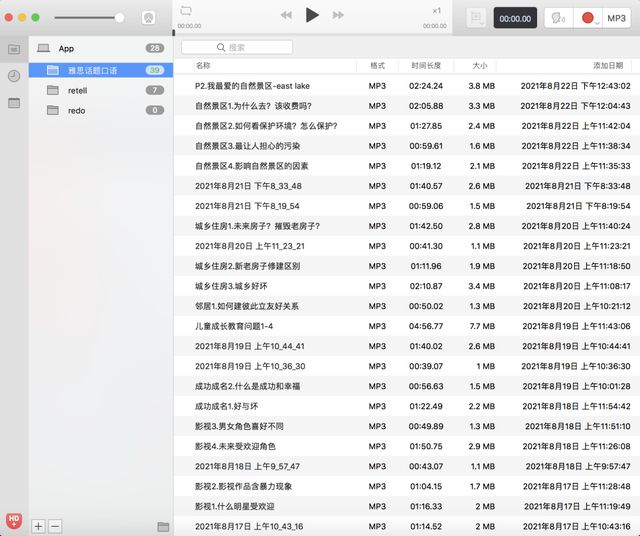Viewport: 640px width, 536px height.
Task: Select recording P2.我最爱的自然景区-east lake
Action: (407, 86)
